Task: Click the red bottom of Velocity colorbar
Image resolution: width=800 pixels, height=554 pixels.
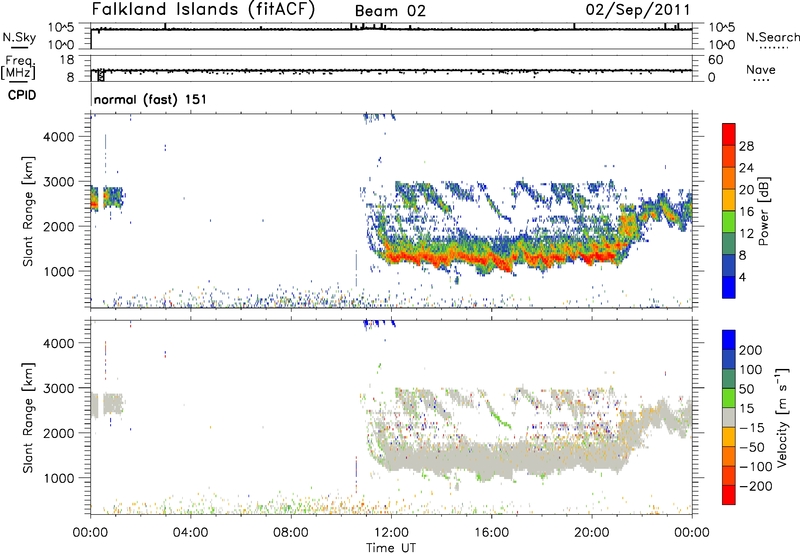Action: tap(729, 495)
